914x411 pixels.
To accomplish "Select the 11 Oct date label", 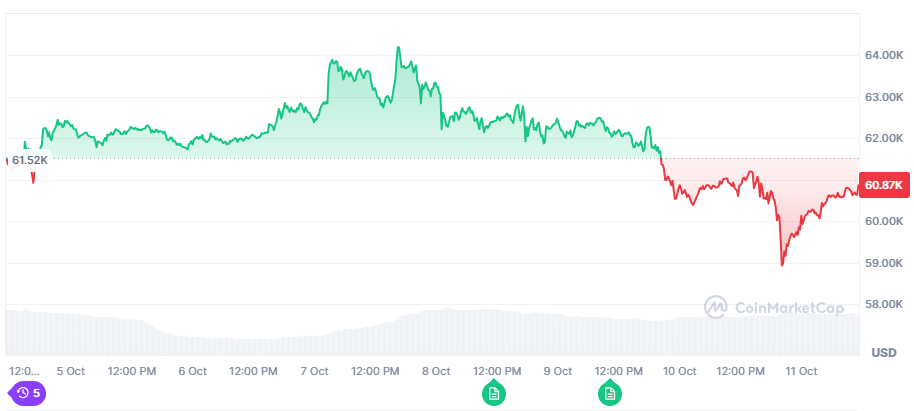I will pos(802,371).
